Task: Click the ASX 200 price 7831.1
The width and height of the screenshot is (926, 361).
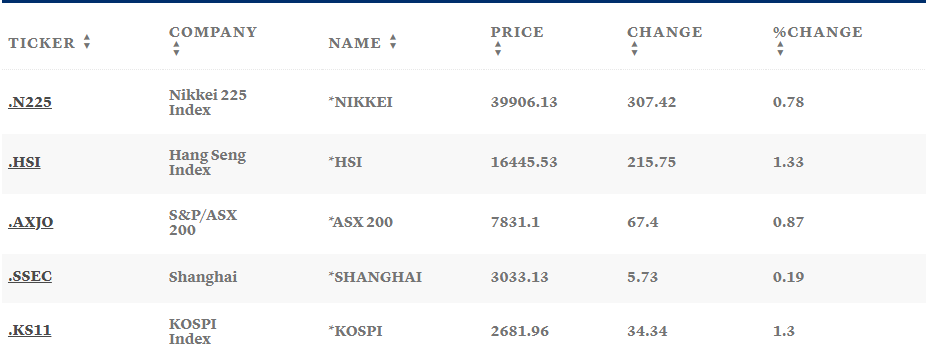Action: [515, 222]
